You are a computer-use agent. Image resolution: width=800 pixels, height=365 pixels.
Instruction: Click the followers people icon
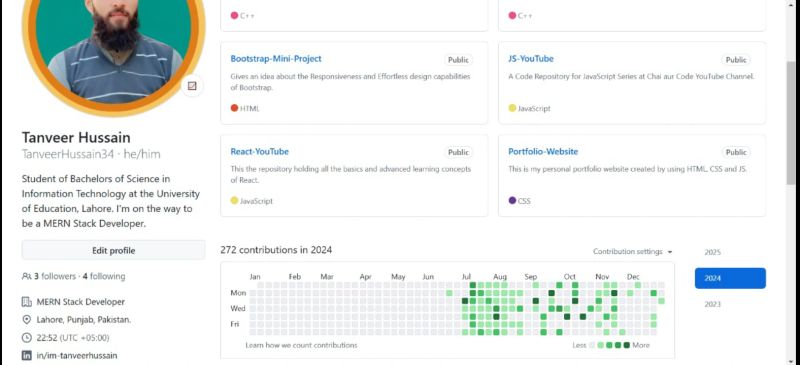[x=27, y=276]
